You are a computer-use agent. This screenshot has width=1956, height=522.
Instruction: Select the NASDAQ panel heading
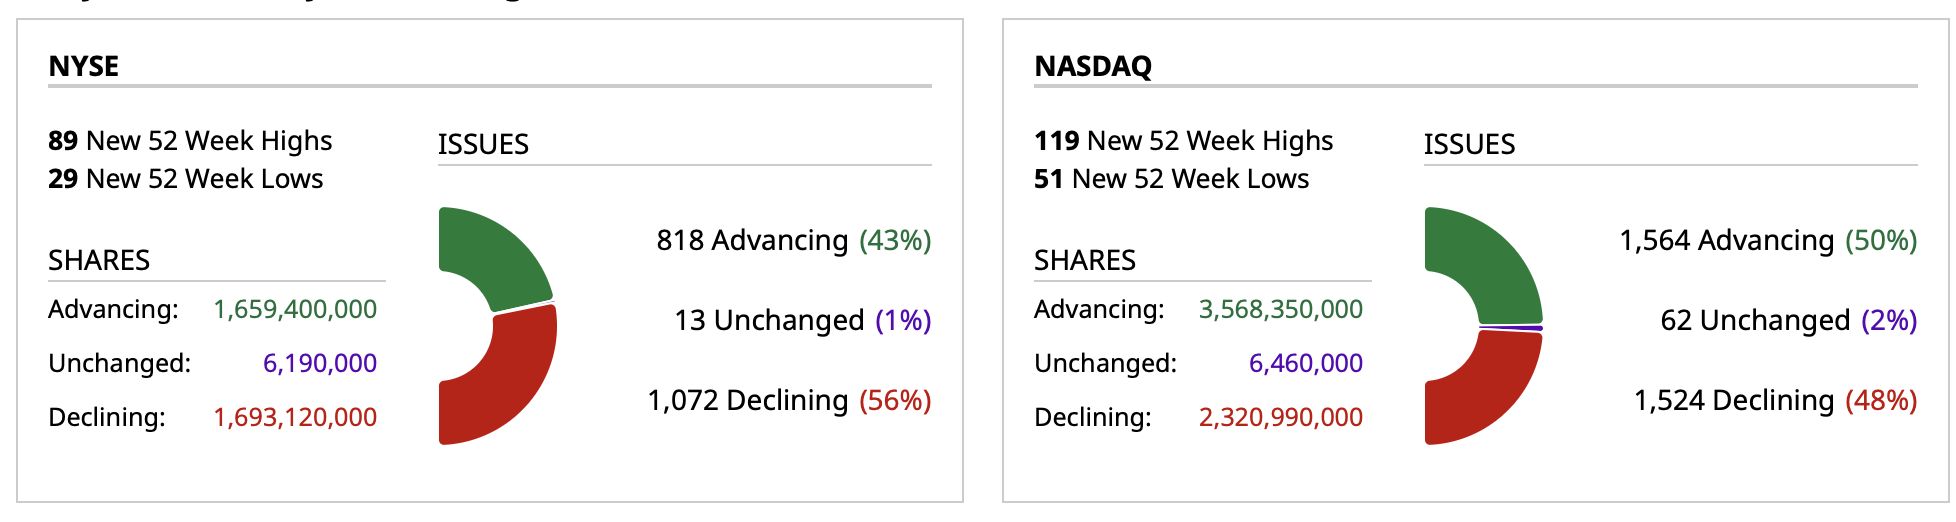[x=1093, y=66]
